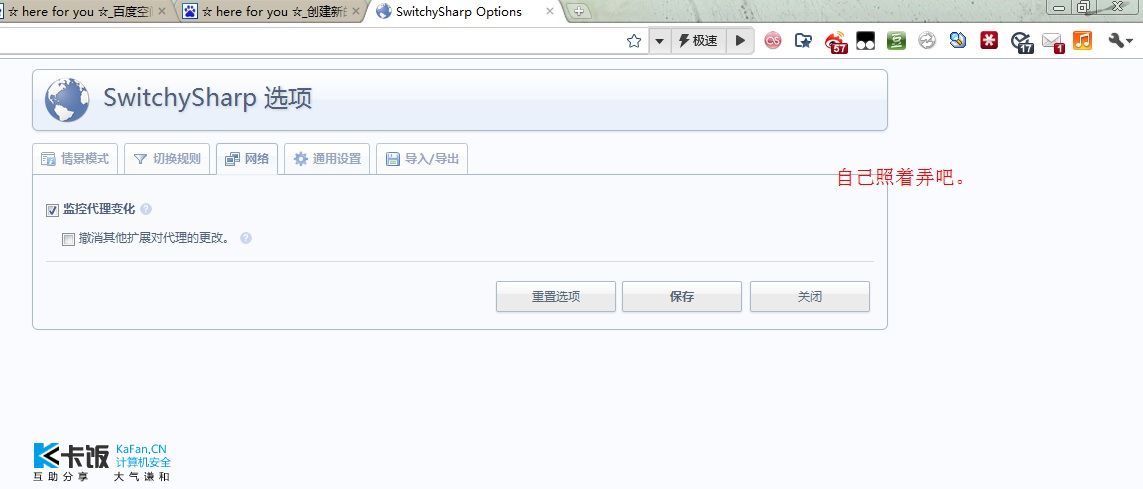Open the dropdown arrow beside the star

[x=660, y=41]
